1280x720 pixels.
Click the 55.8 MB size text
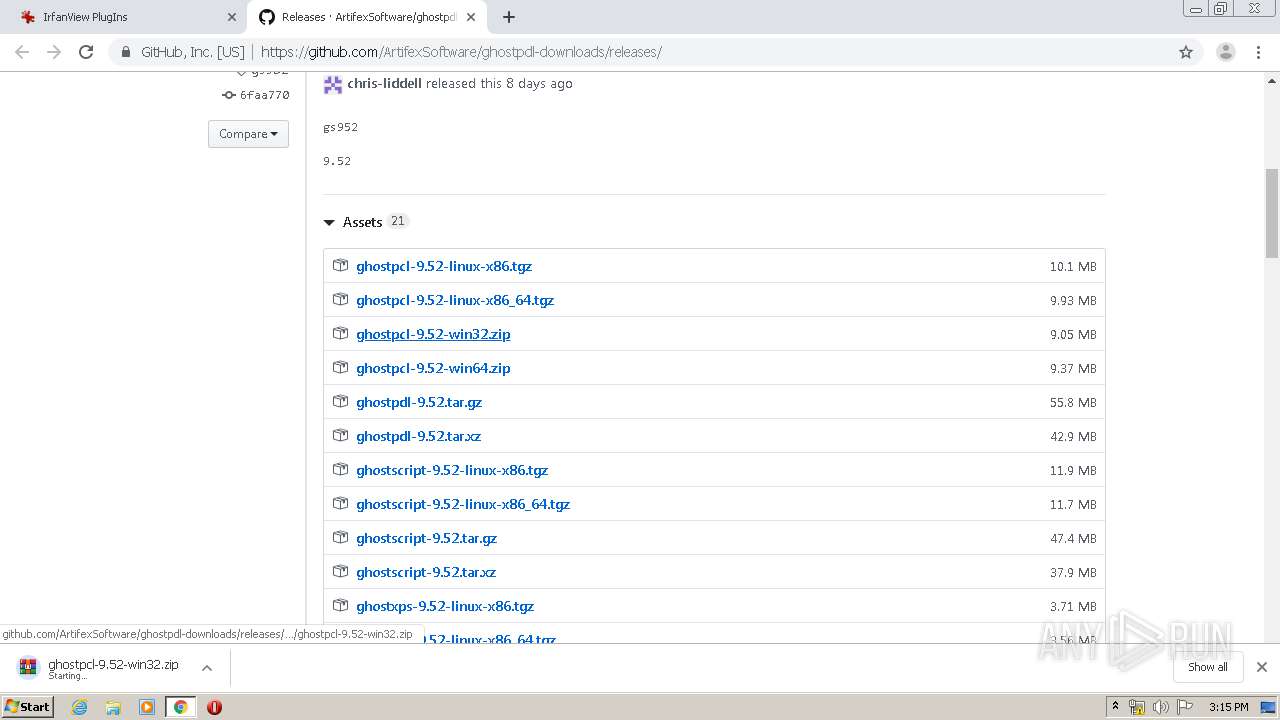pos(1073,402)
